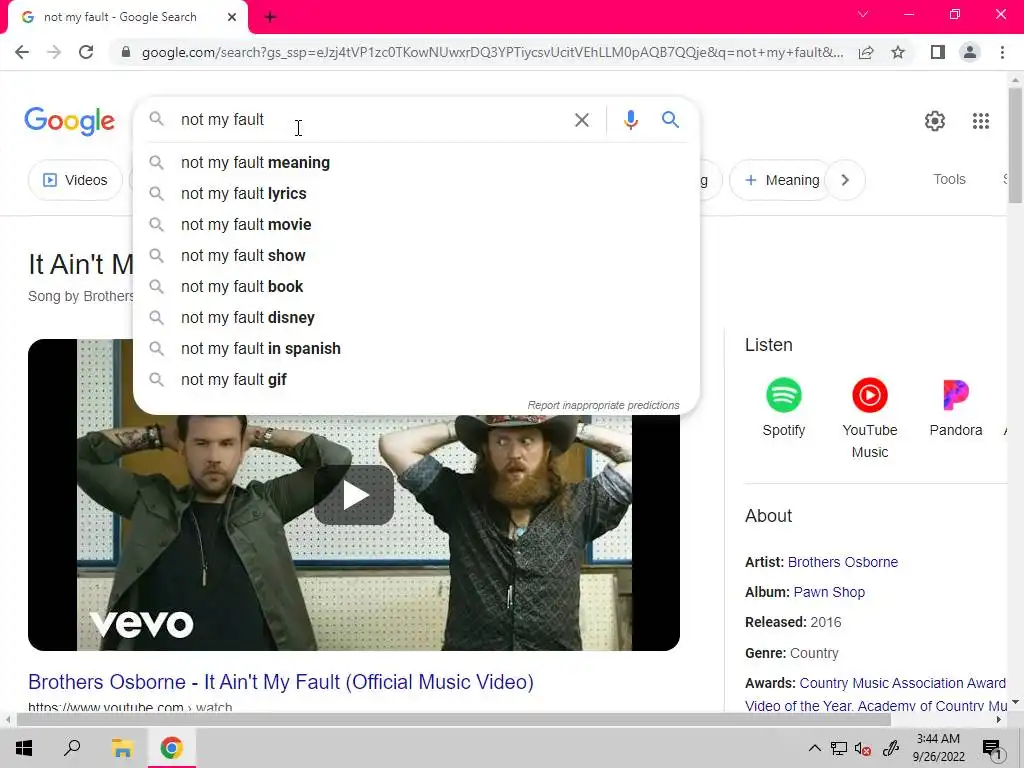This screenshot has height=768, width=1024.
Task: Open File Explorer from taskbar
Action: (122, 748)
